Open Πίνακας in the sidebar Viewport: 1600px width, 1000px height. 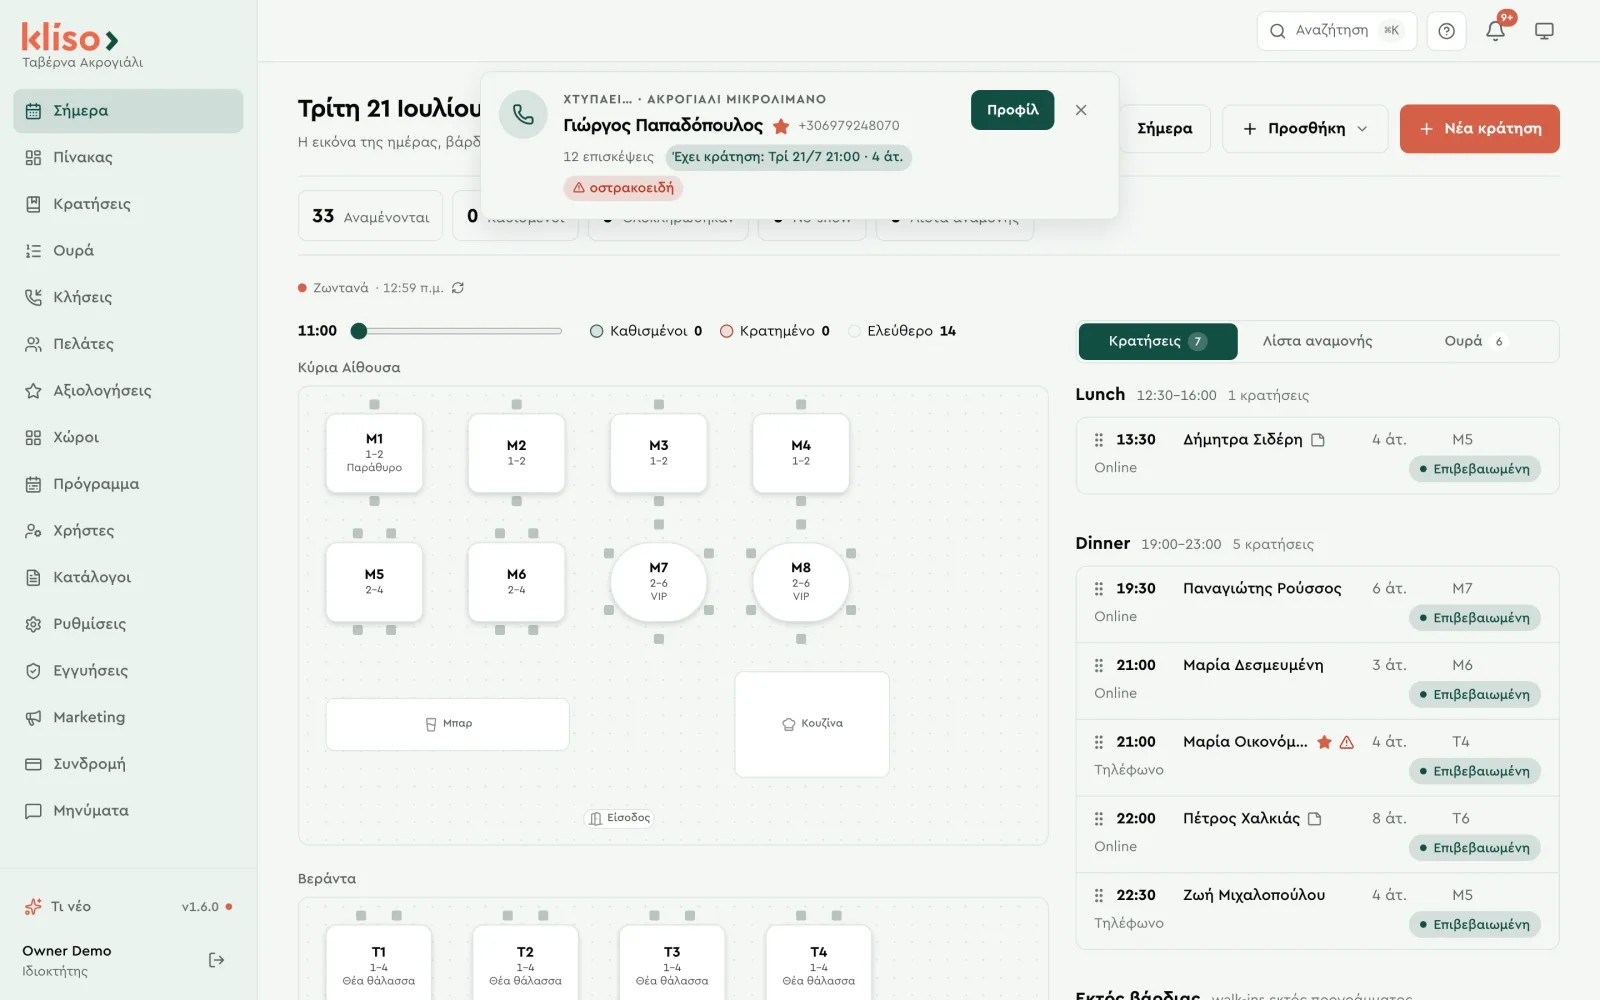point(128,158)
